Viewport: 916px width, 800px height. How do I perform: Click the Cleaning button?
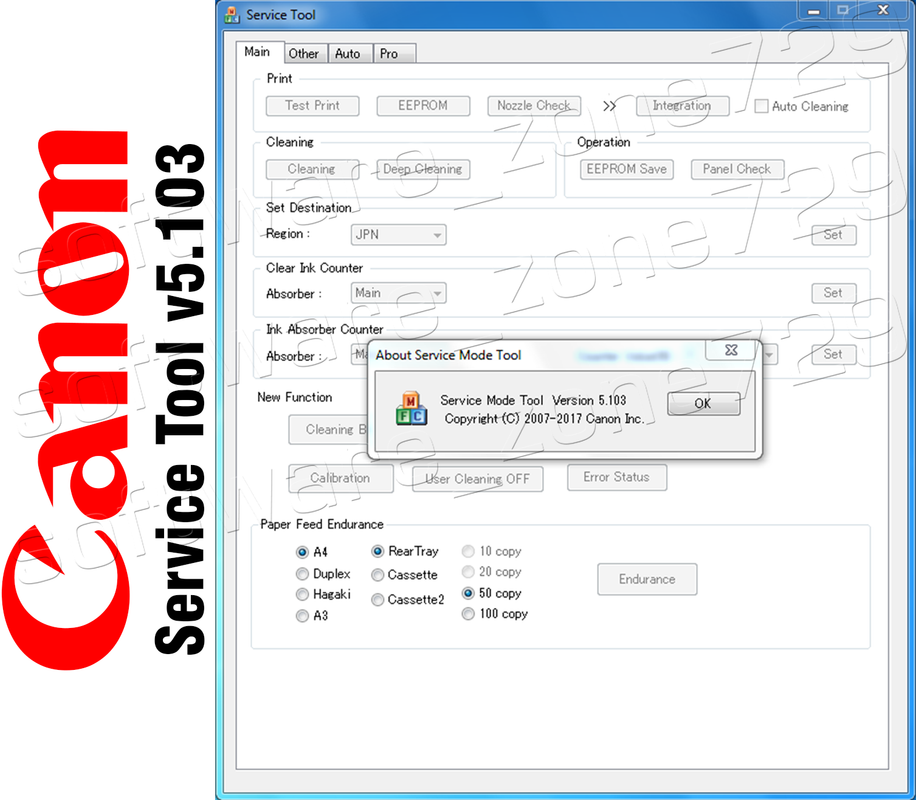pos(312,169)
